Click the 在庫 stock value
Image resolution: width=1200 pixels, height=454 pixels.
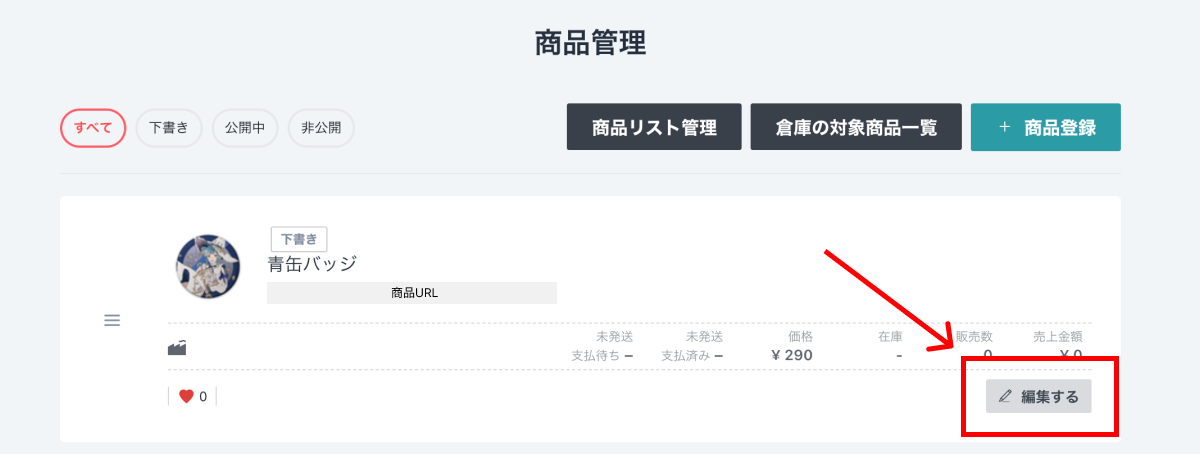pyautogui.click(x=899, y=355)
